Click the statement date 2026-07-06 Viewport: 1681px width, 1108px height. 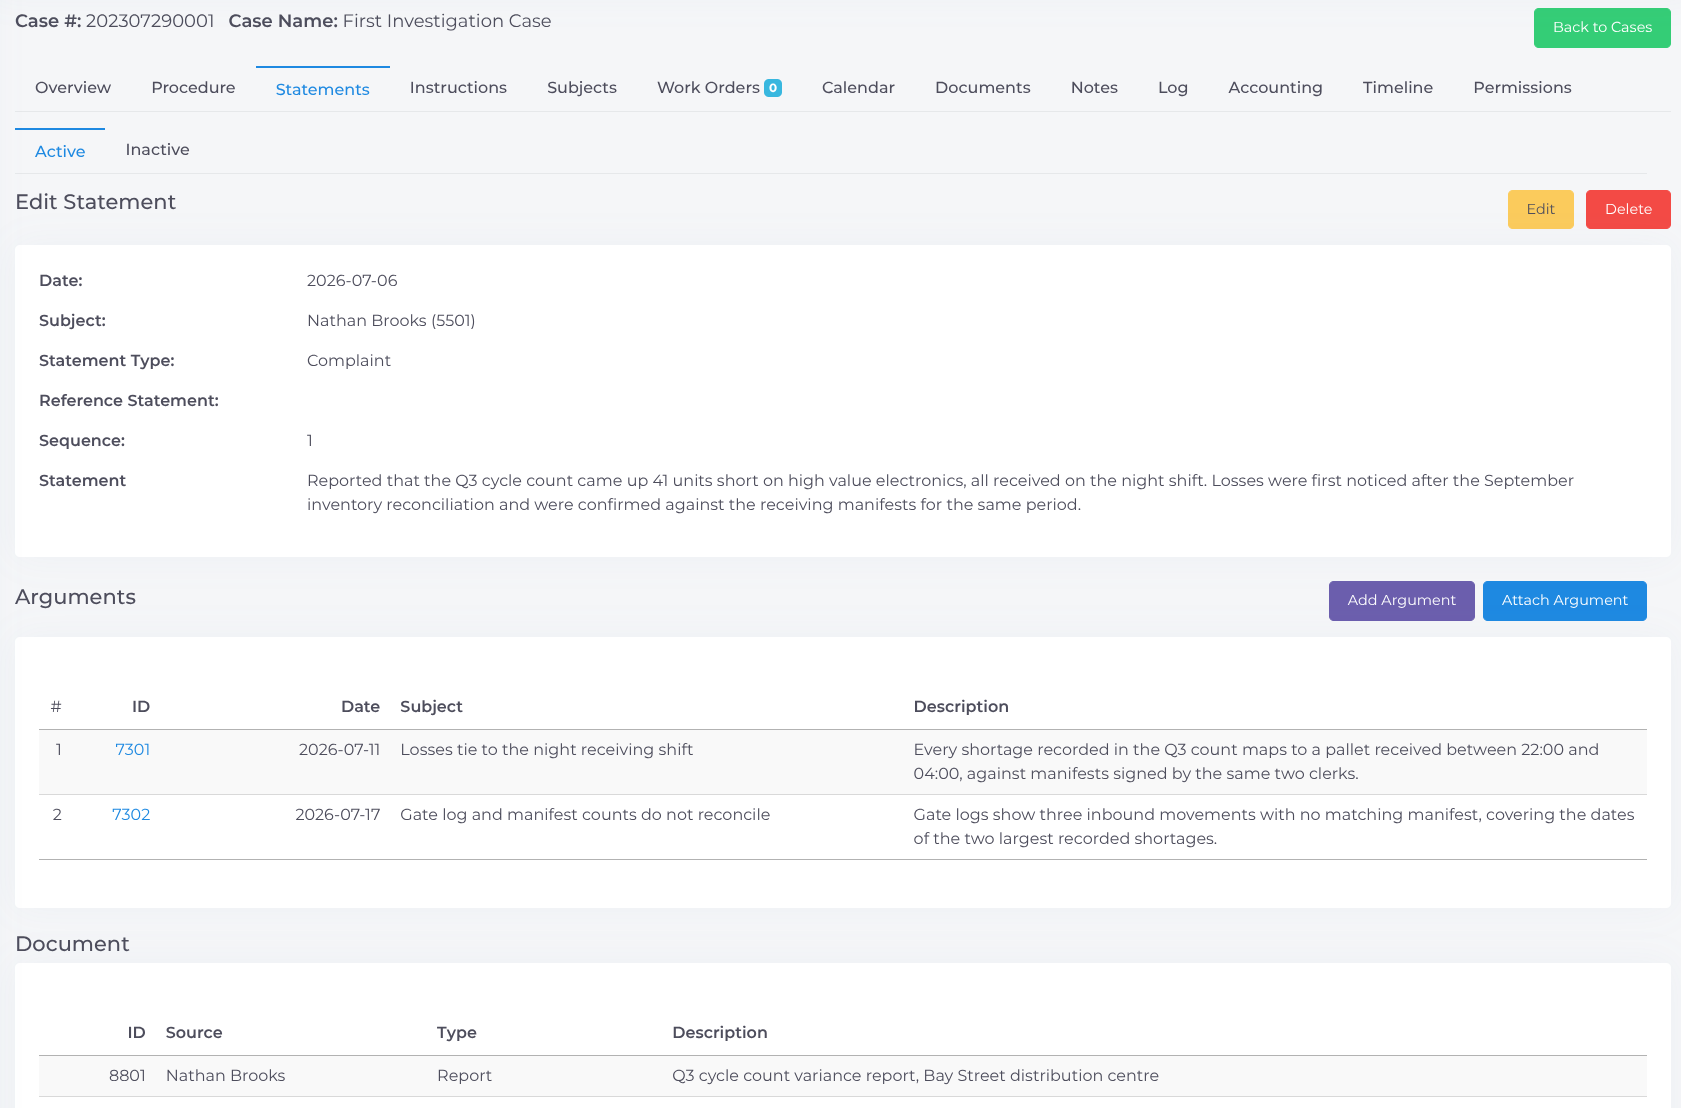(x=352, y=281)
